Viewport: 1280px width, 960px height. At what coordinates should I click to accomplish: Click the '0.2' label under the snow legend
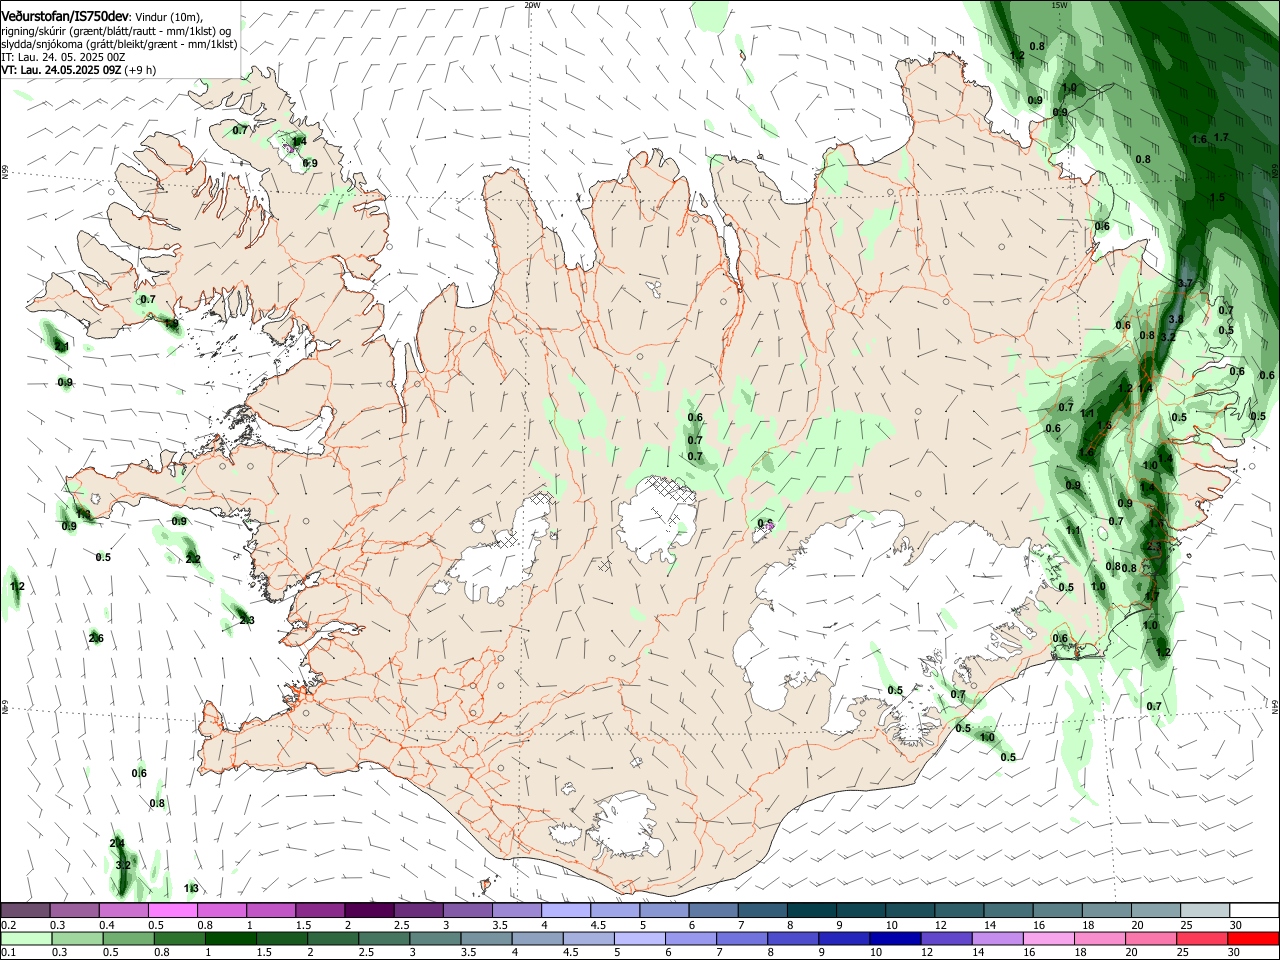(x=7, y=925)
